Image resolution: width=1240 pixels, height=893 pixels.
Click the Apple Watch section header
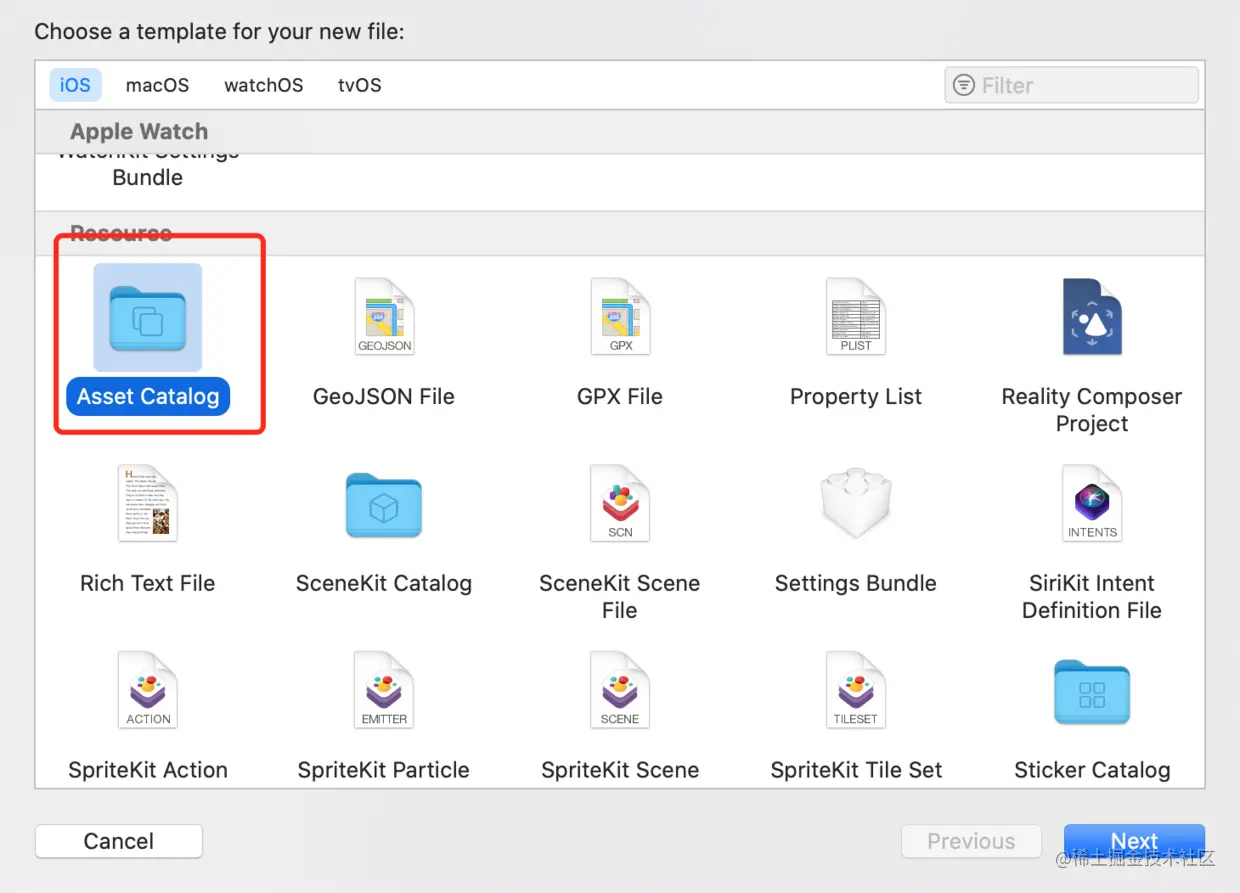pos(620,132)
